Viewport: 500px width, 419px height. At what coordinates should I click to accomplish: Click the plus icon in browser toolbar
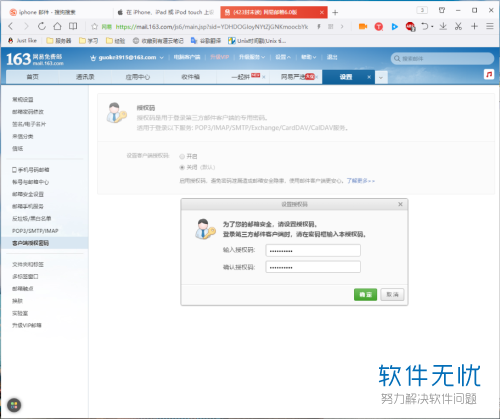coord(474,26)
